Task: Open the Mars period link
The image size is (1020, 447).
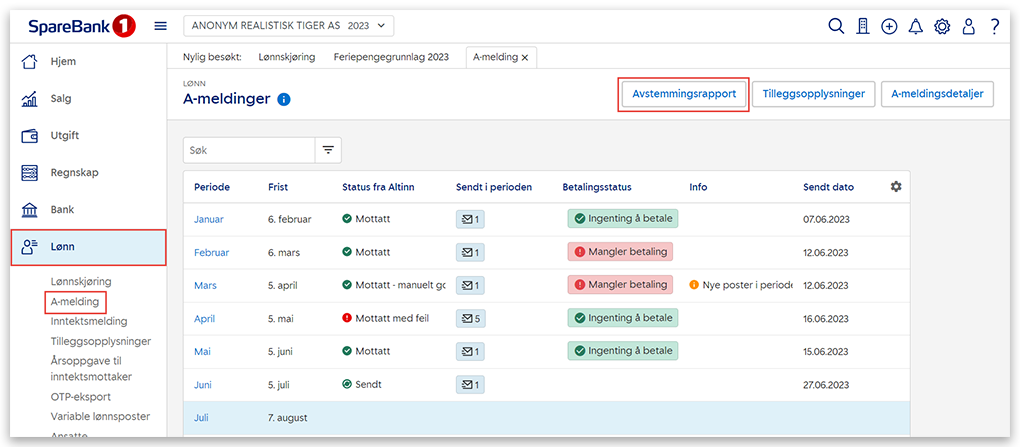Action: click(x=205, y=285)
